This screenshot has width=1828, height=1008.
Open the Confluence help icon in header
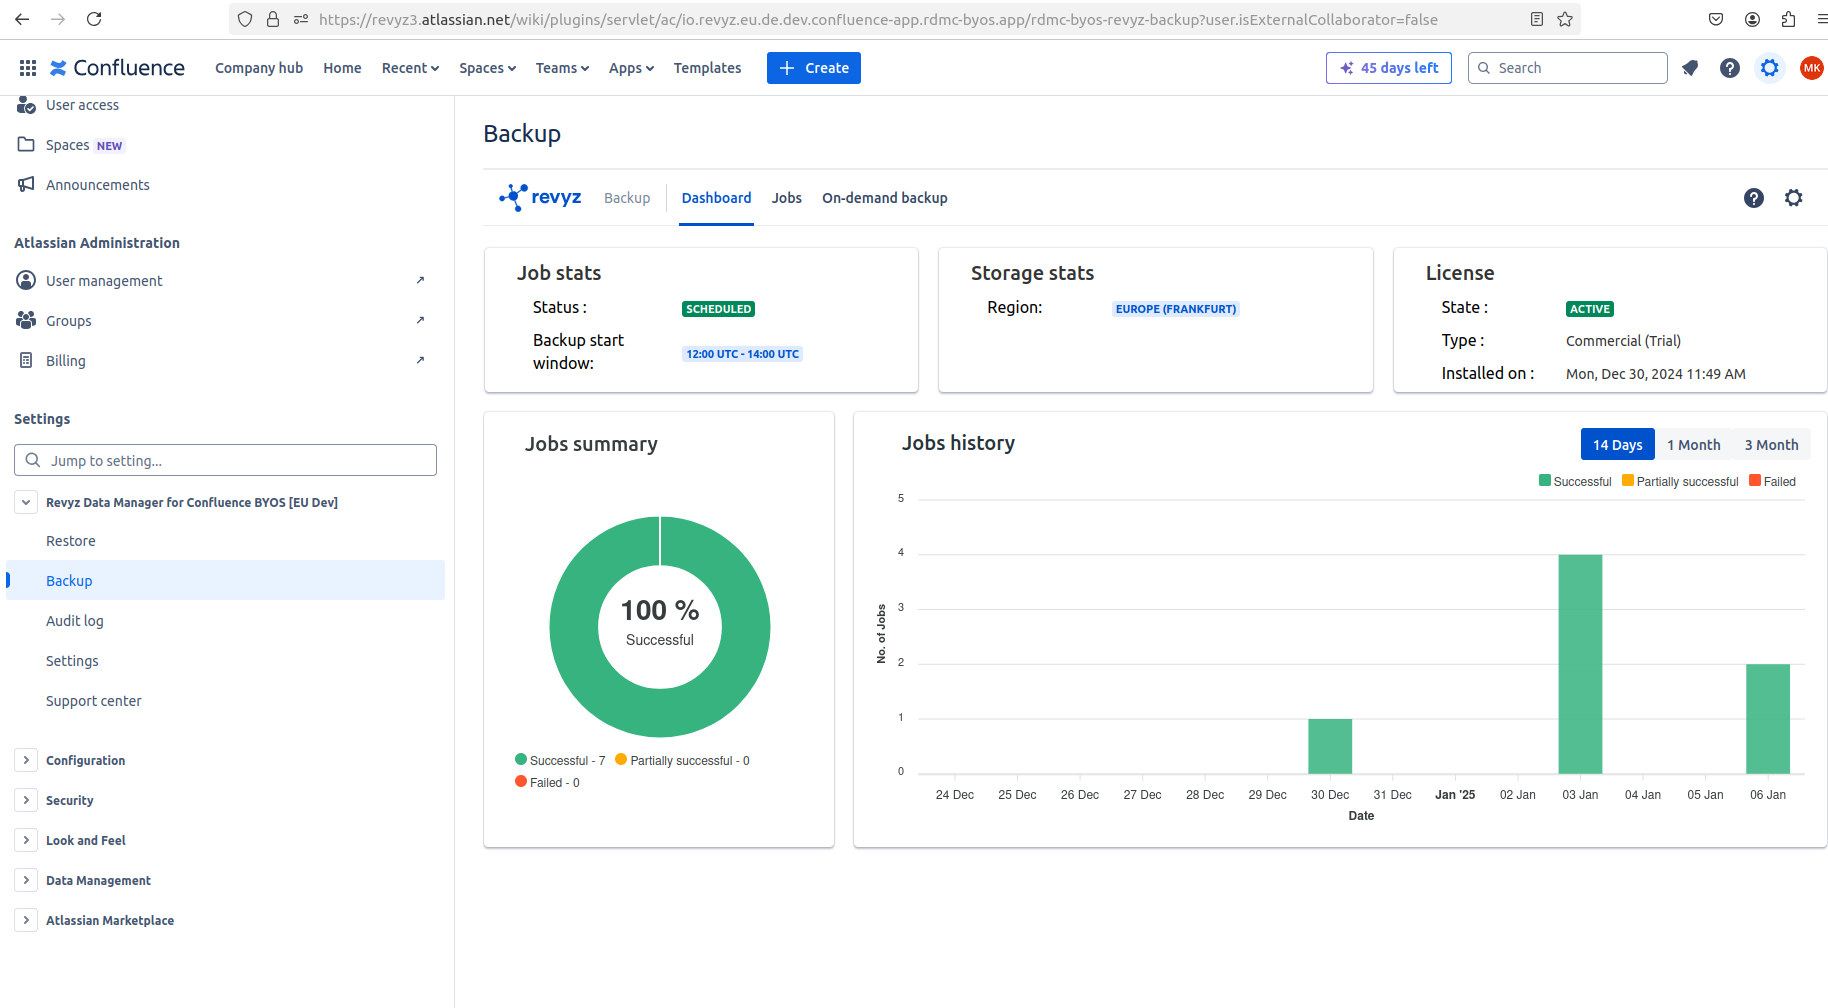[1730, 68]
